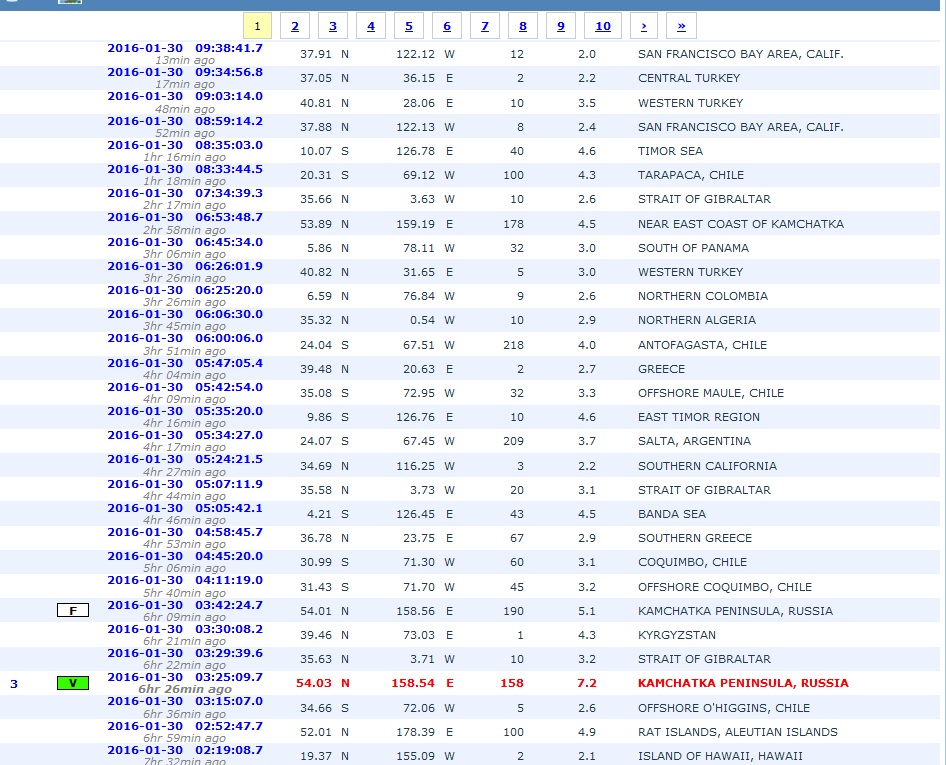This screenshot has height=765, width=946.
Task: Open the 05:35:20.0 East Timor event
Action: (185, 411)
